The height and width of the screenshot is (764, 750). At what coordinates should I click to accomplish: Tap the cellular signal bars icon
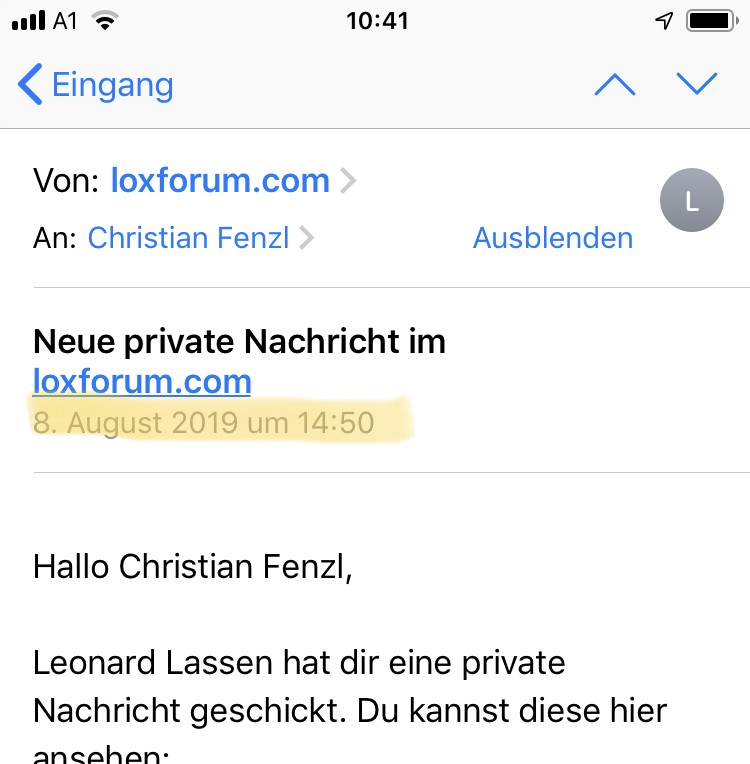point(29,20)
